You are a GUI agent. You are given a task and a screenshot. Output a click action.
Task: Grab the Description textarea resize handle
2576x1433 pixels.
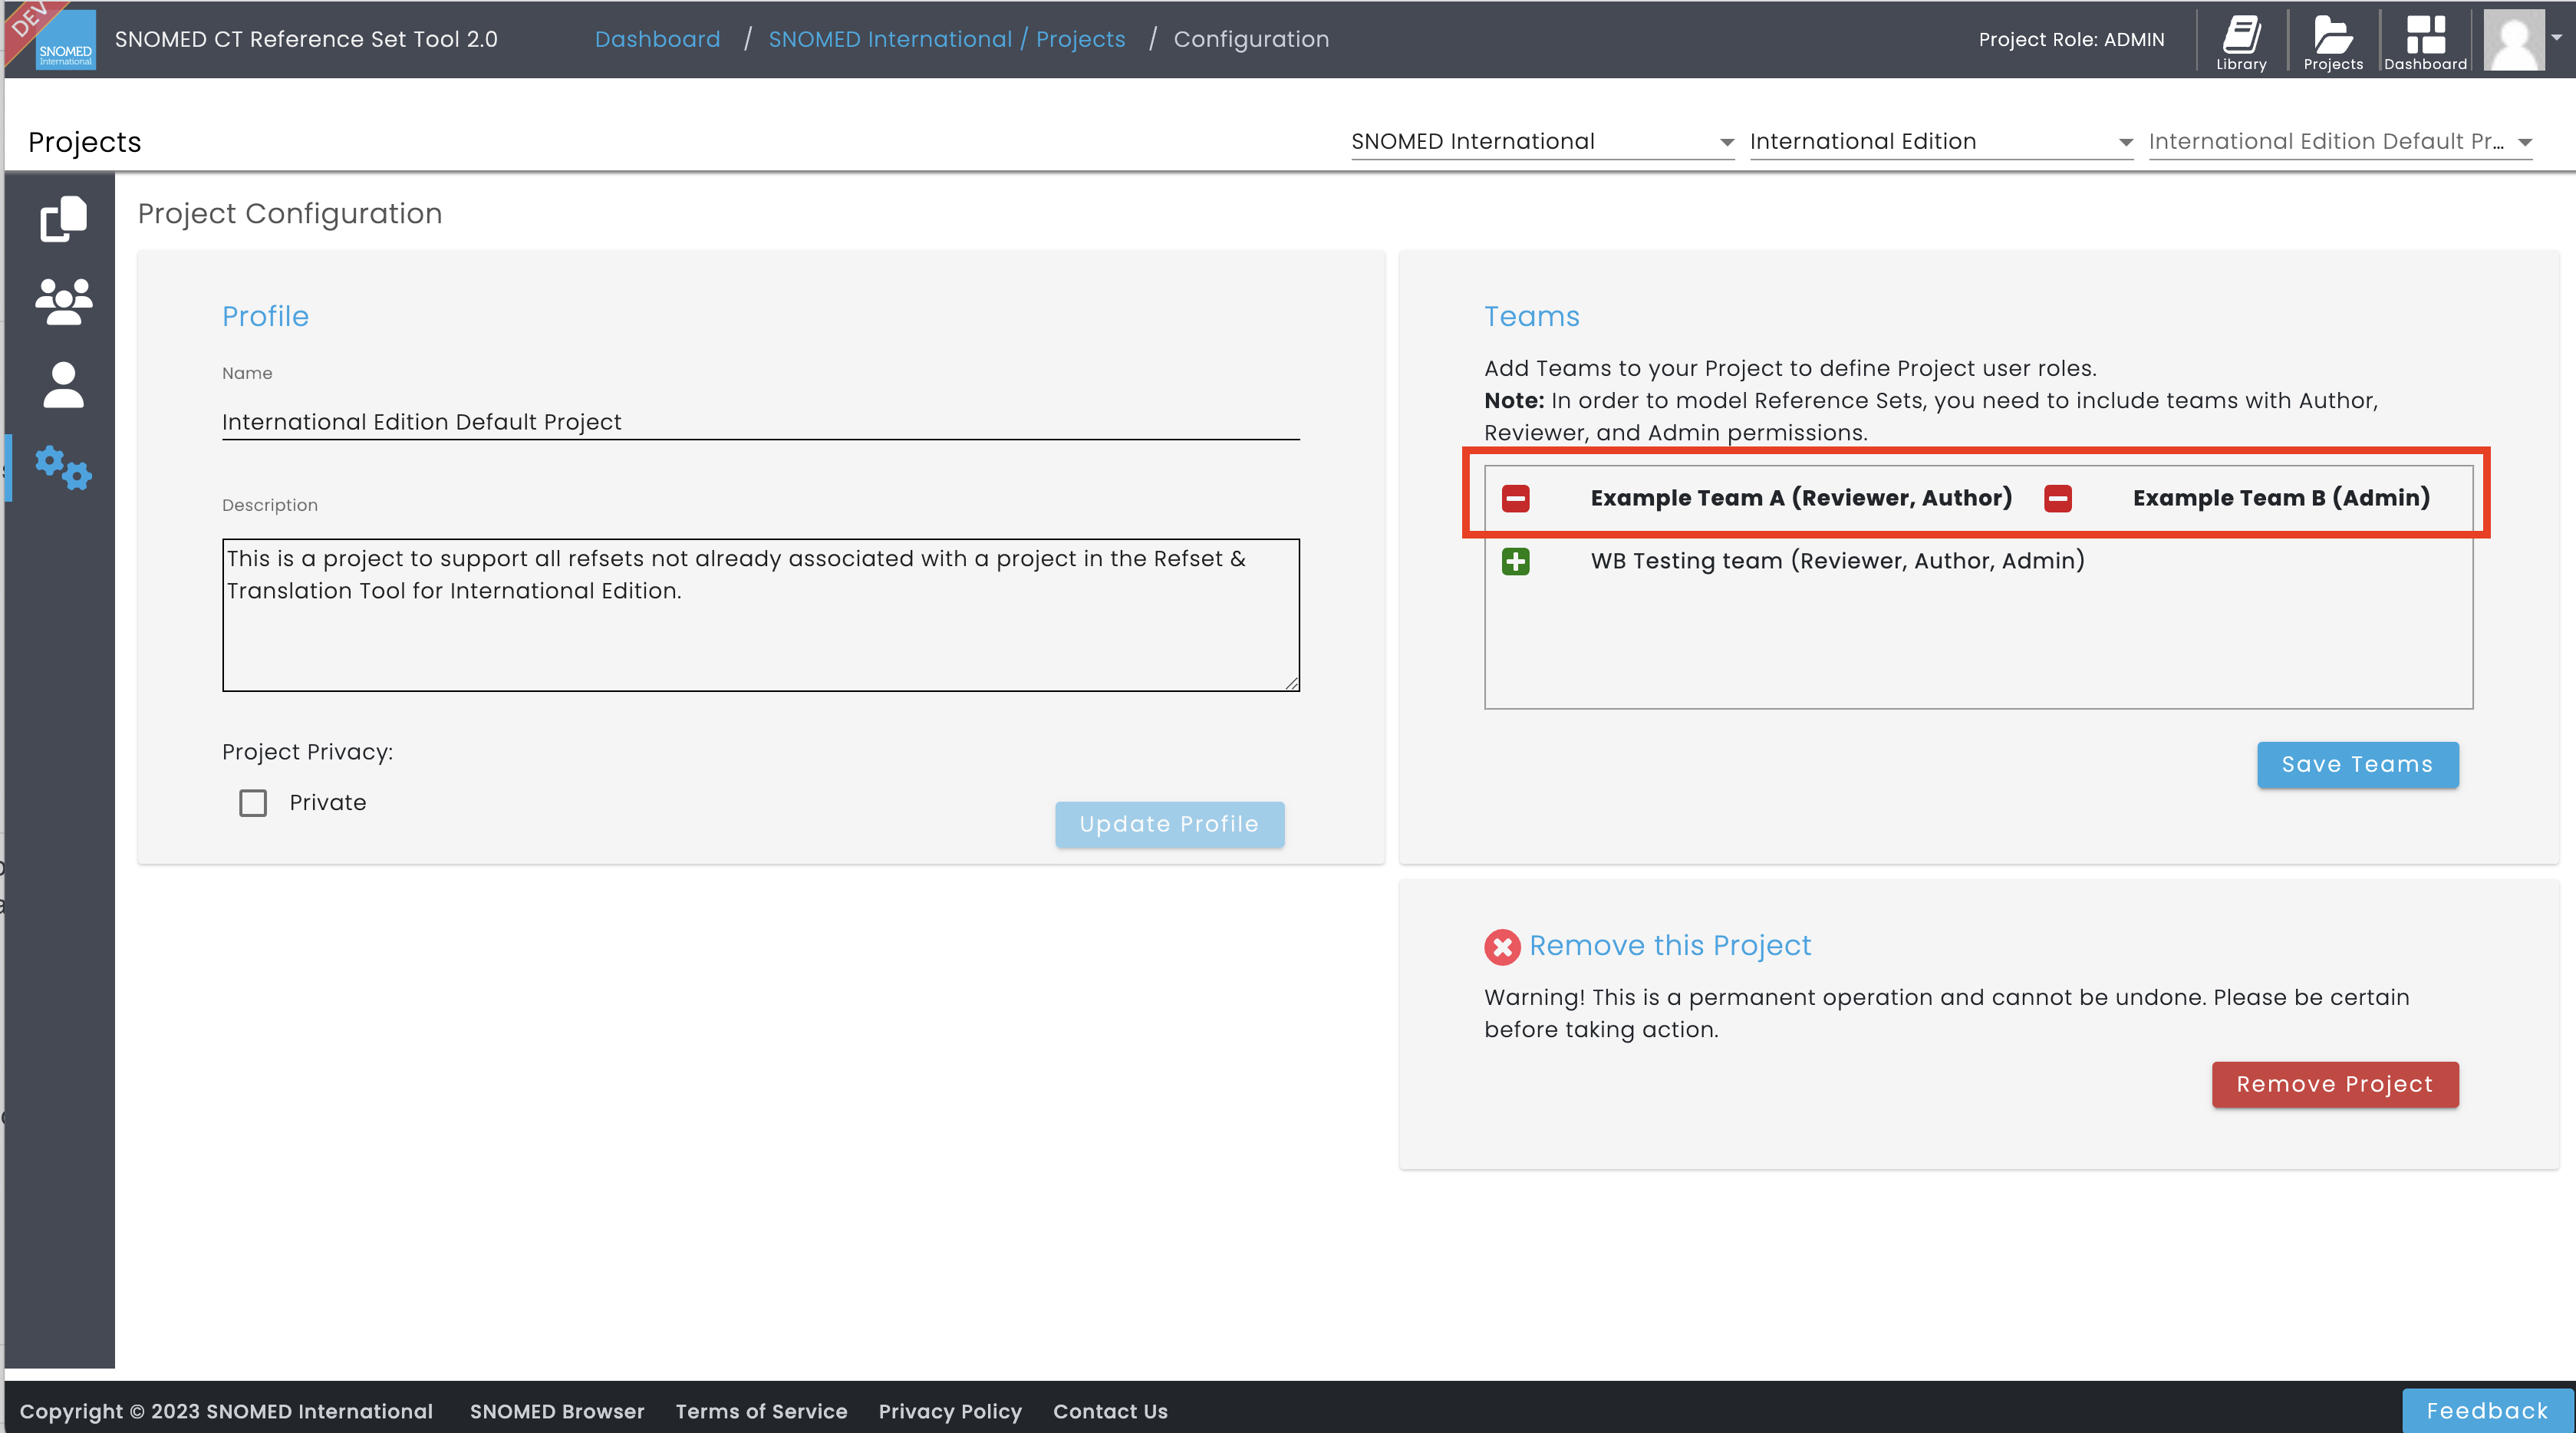1291,683
